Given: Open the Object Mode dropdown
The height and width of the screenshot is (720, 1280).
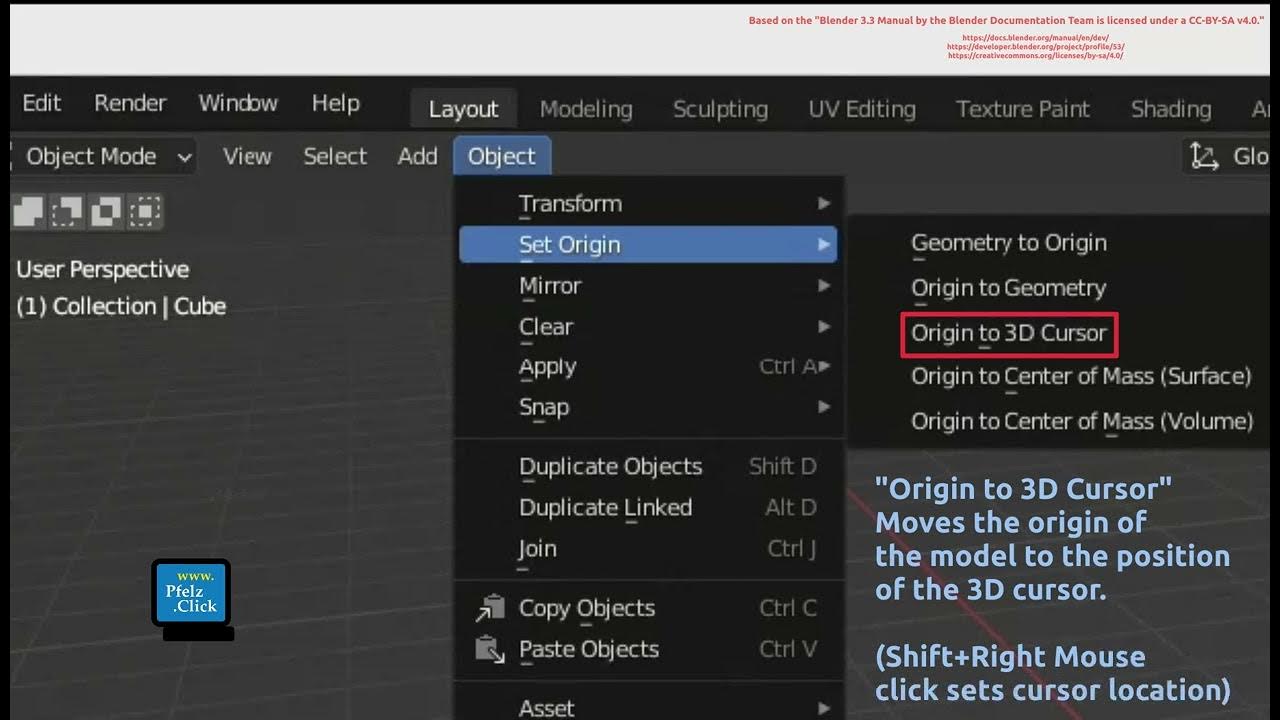Looking at the screenshot, I should (105, 156).
